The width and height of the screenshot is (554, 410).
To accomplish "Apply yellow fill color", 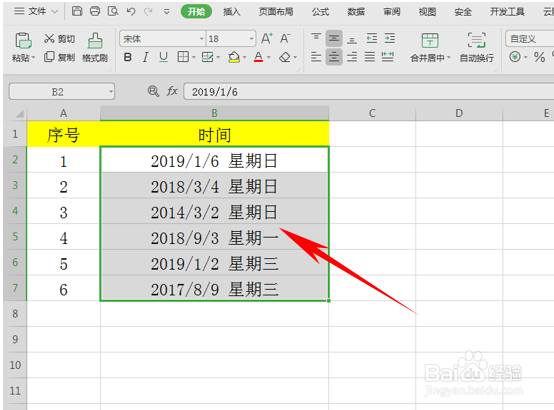I will [234, 57].
